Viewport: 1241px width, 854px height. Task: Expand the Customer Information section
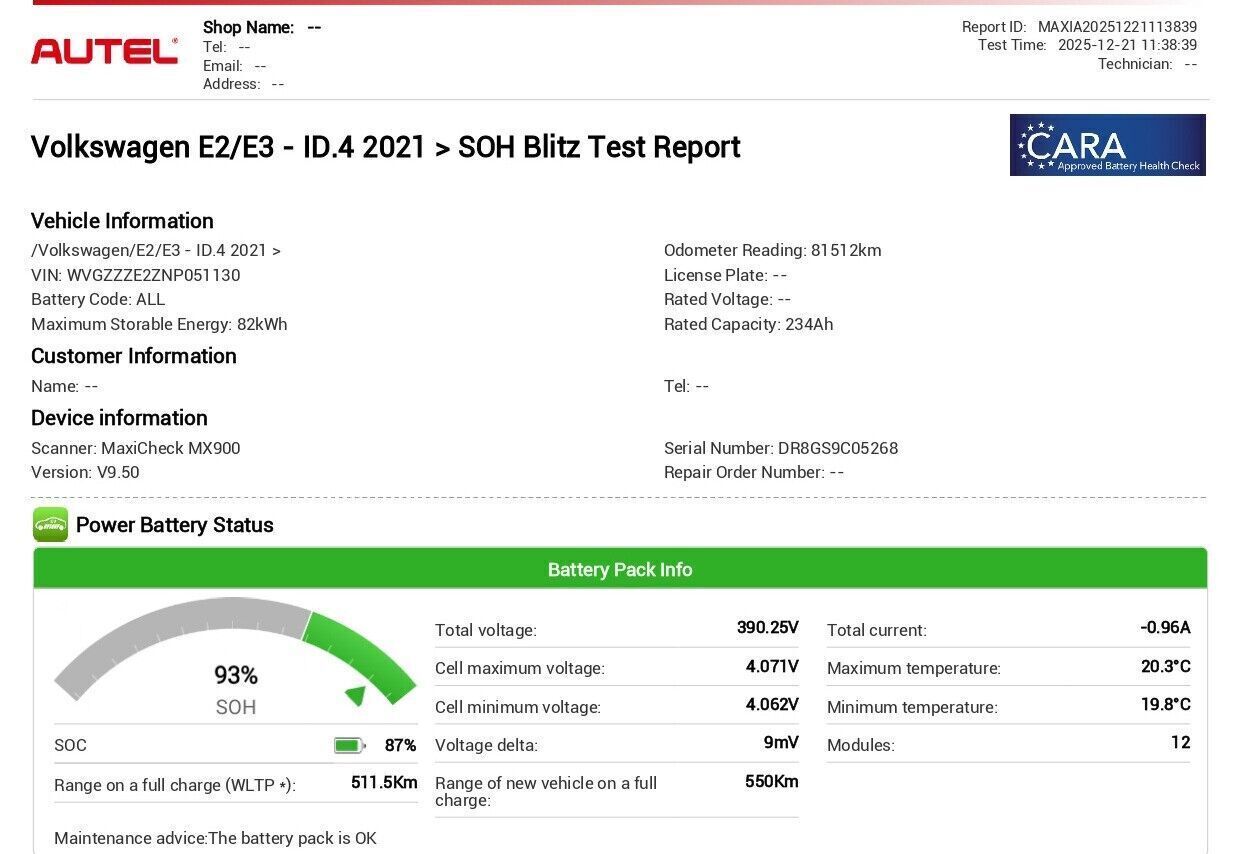(133, 356)
